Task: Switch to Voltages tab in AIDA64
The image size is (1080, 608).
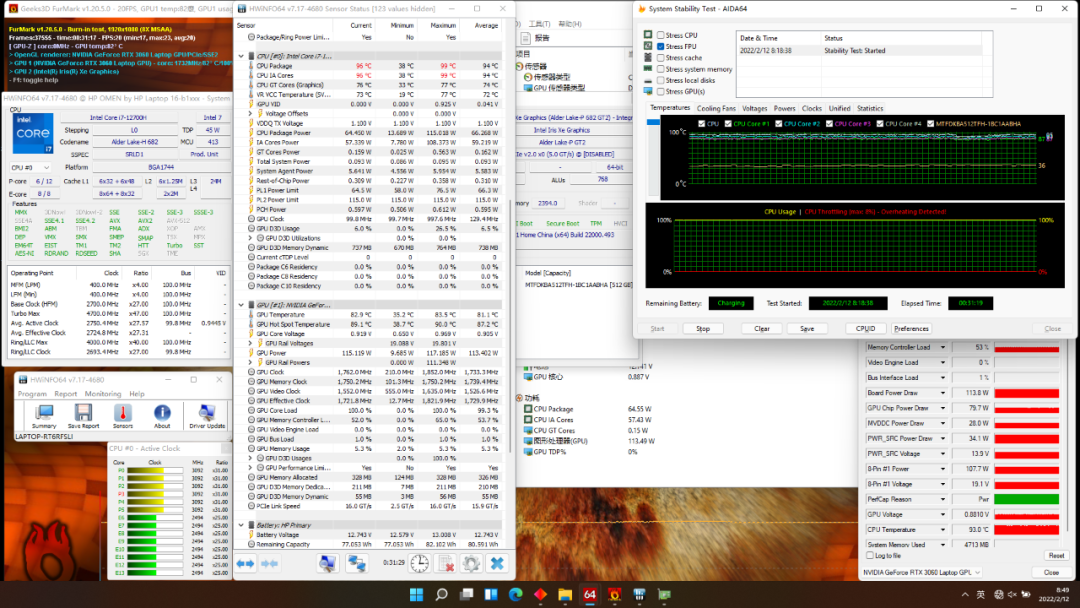Action: [x=754, y=108]
